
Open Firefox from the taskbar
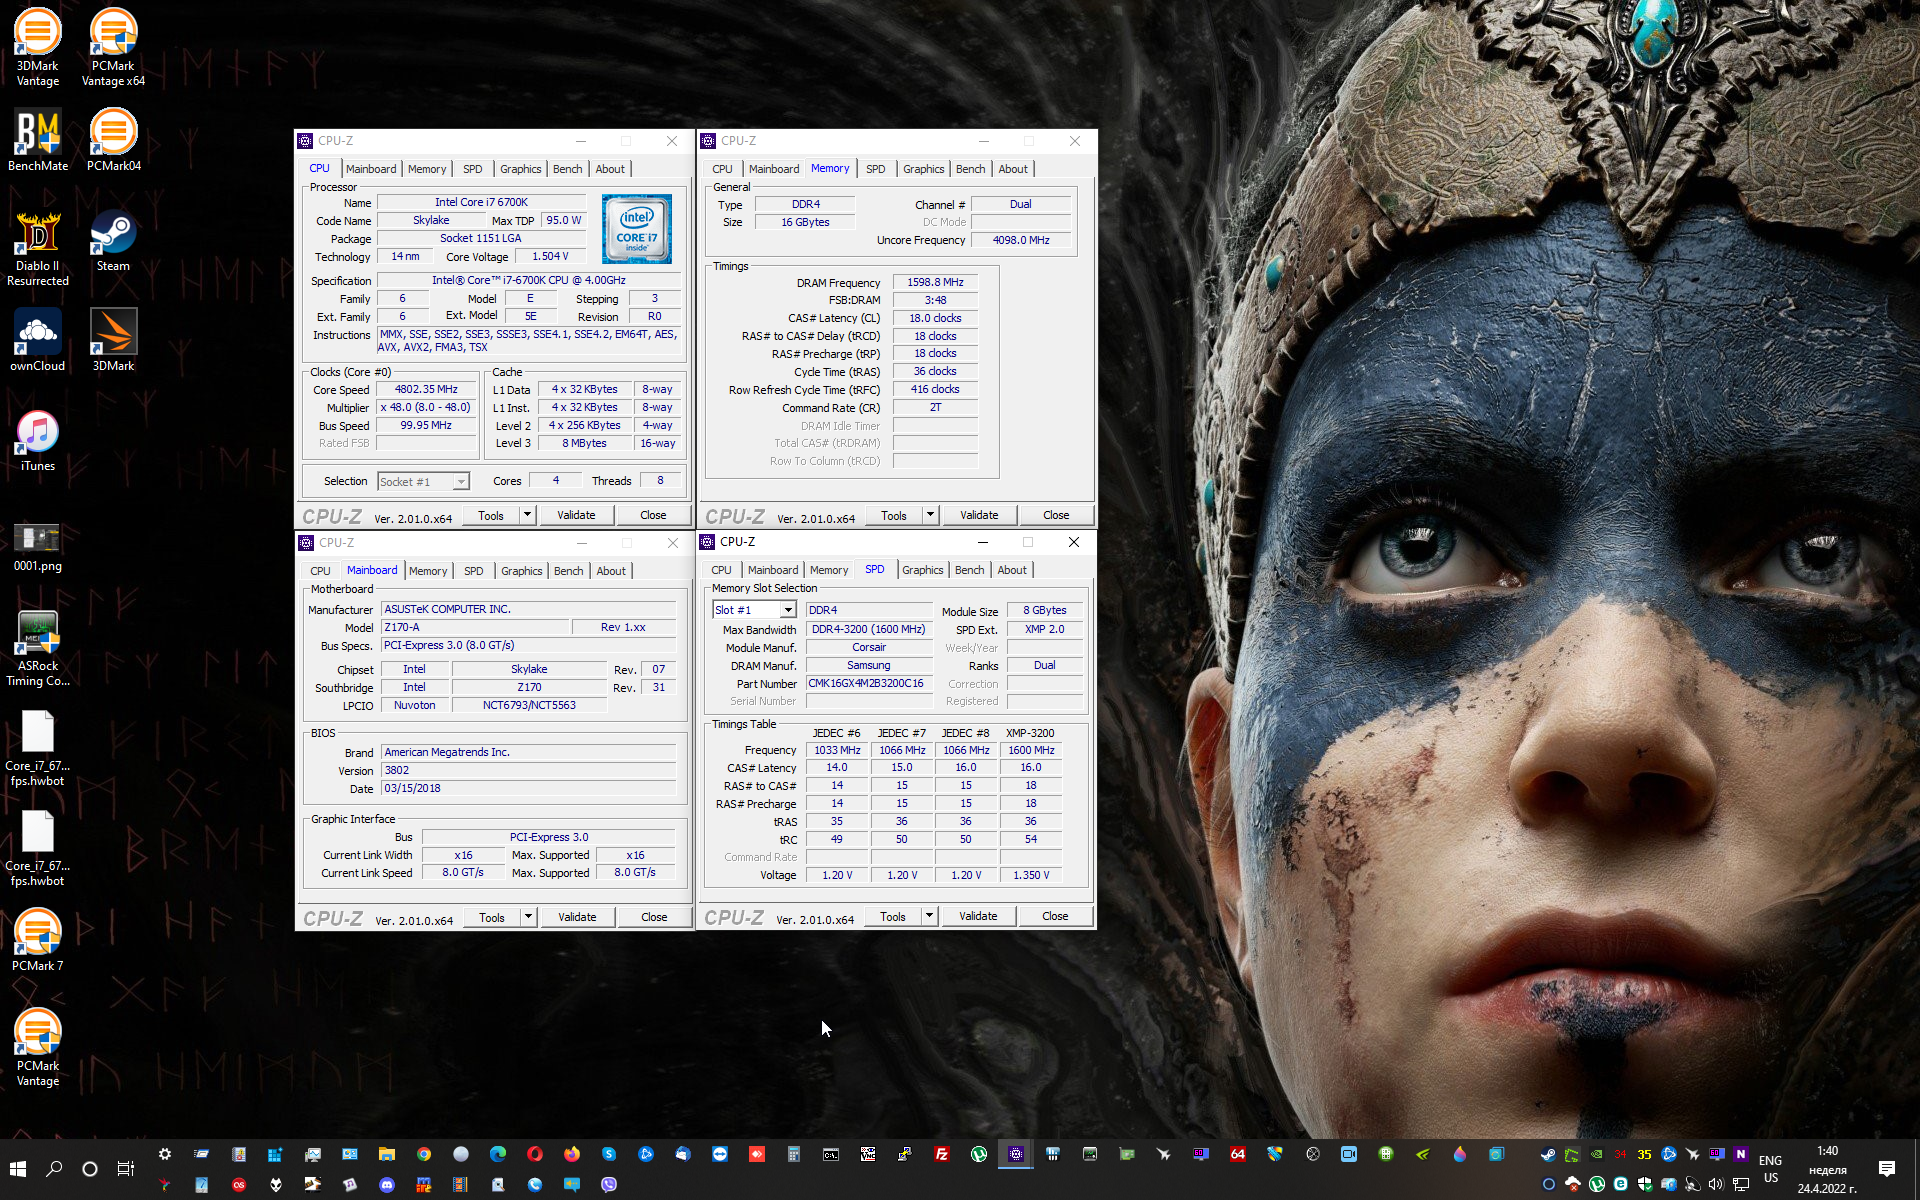[571, 1154]
